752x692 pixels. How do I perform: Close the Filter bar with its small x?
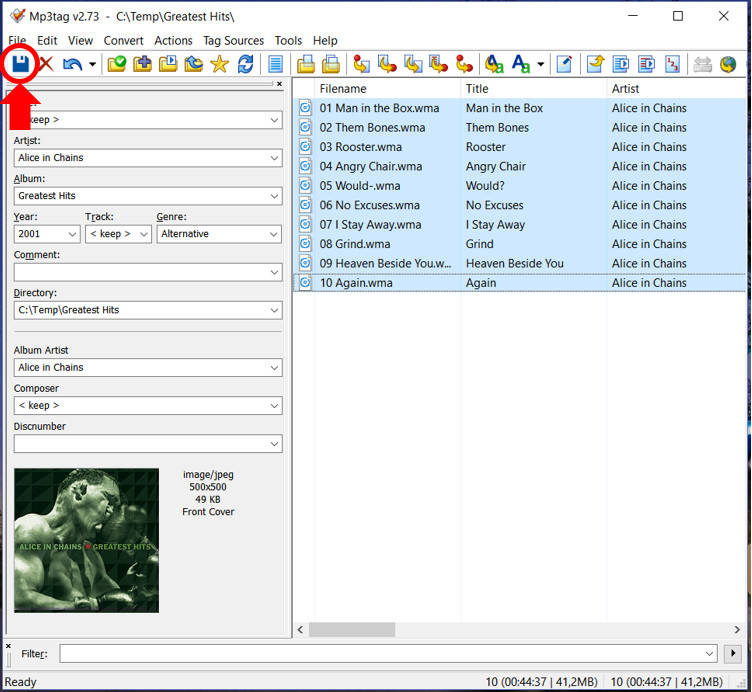(x=8, y=646)
